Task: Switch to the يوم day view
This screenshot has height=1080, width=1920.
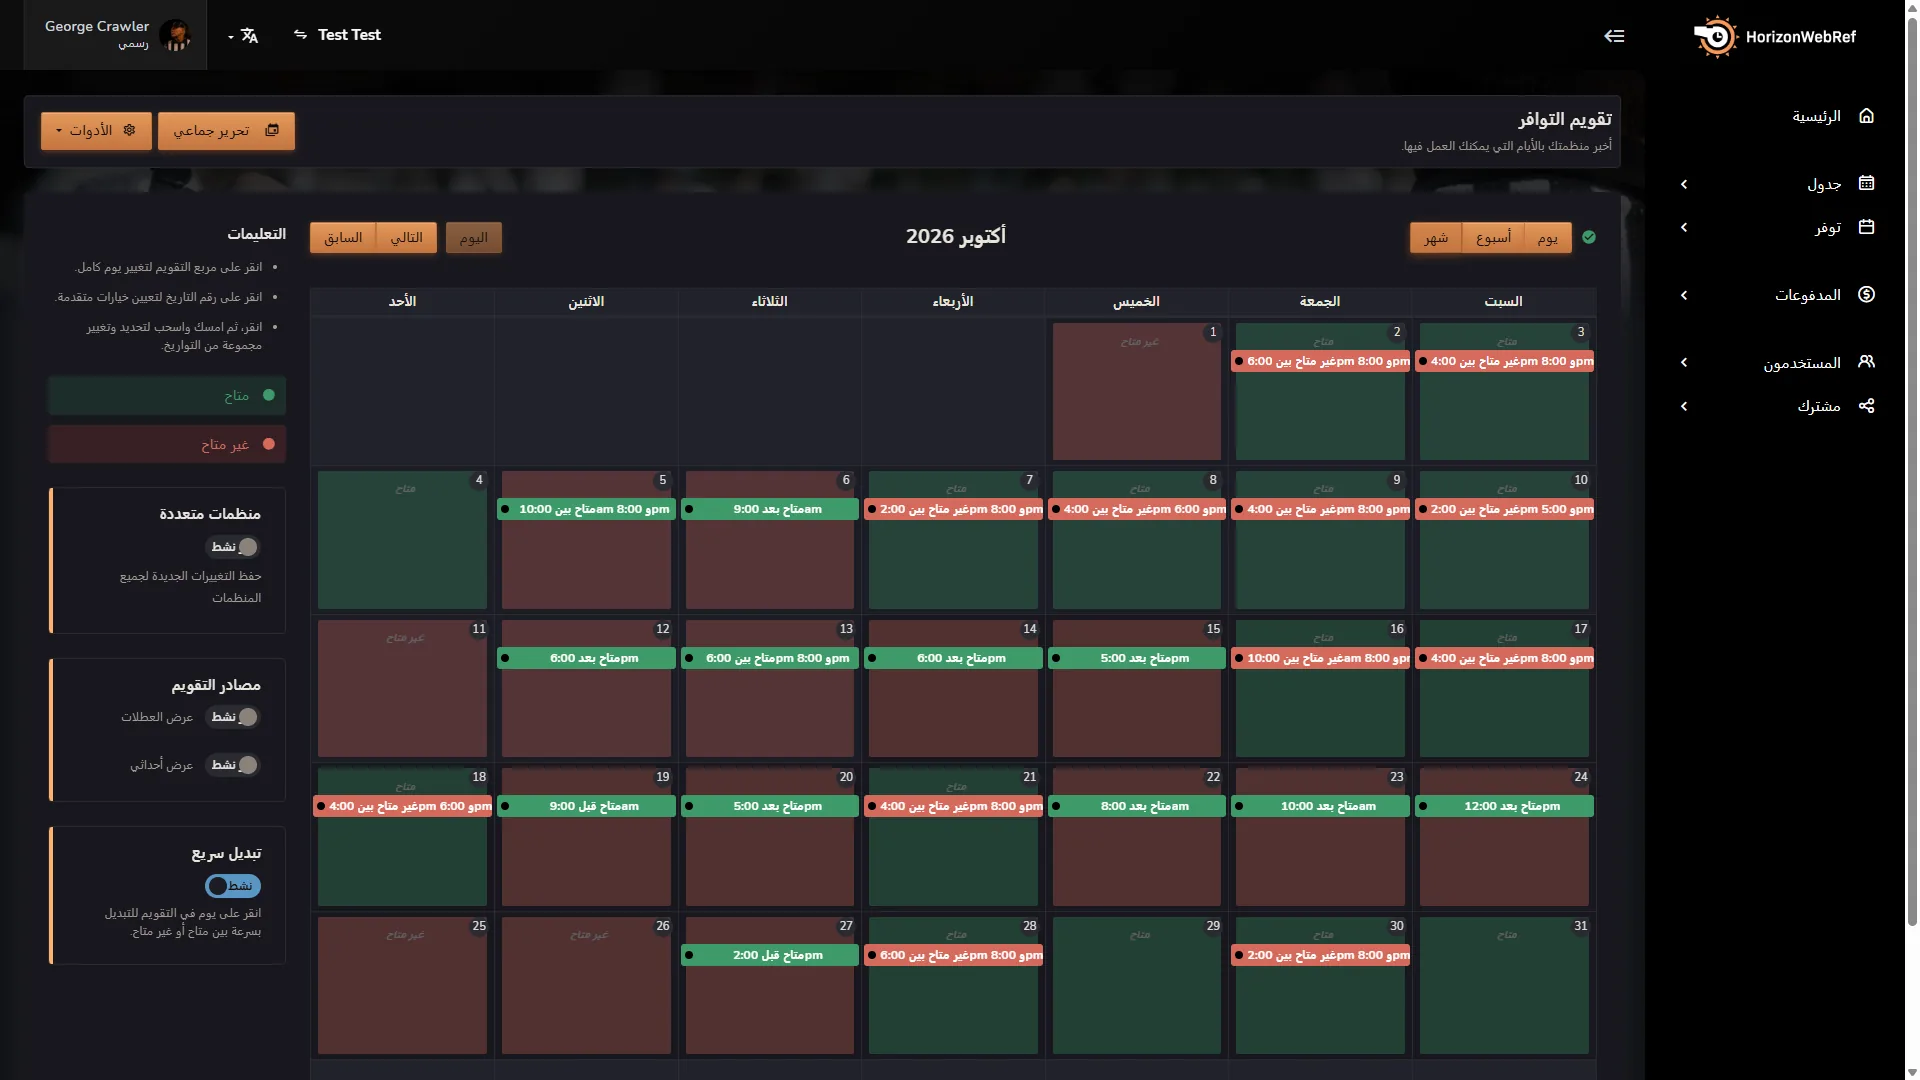Action: (x=1548, y=238)
